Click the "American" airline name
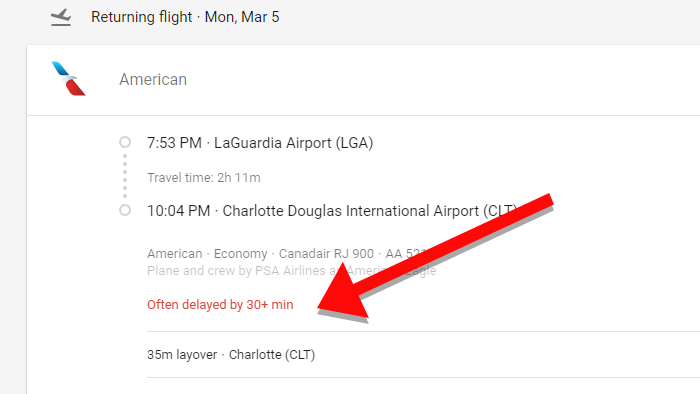Image resolution: width=700 pixels, height=394 pixels. (x=153, y=79)
